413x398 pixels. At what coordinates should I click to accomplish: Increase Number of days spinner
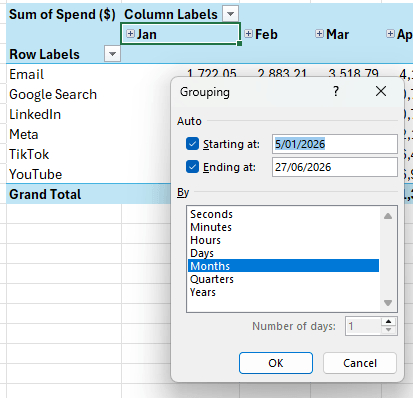(x=388, y=322)
